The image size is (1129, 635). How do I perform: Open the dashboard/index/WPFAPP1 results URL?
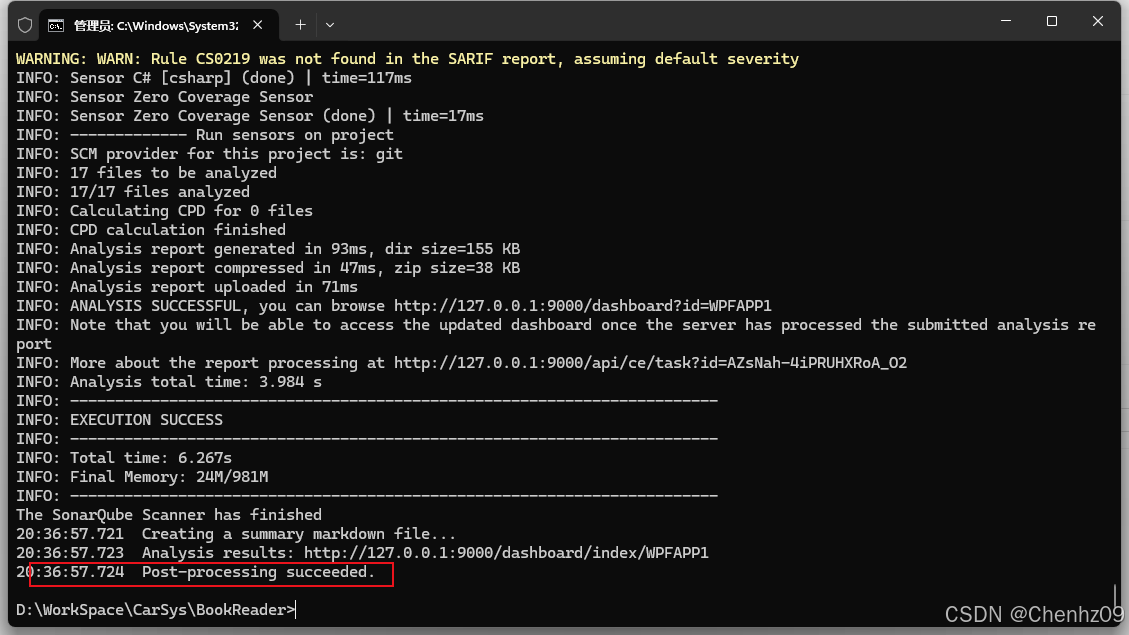pyautogui.click(x=506, y=553)
